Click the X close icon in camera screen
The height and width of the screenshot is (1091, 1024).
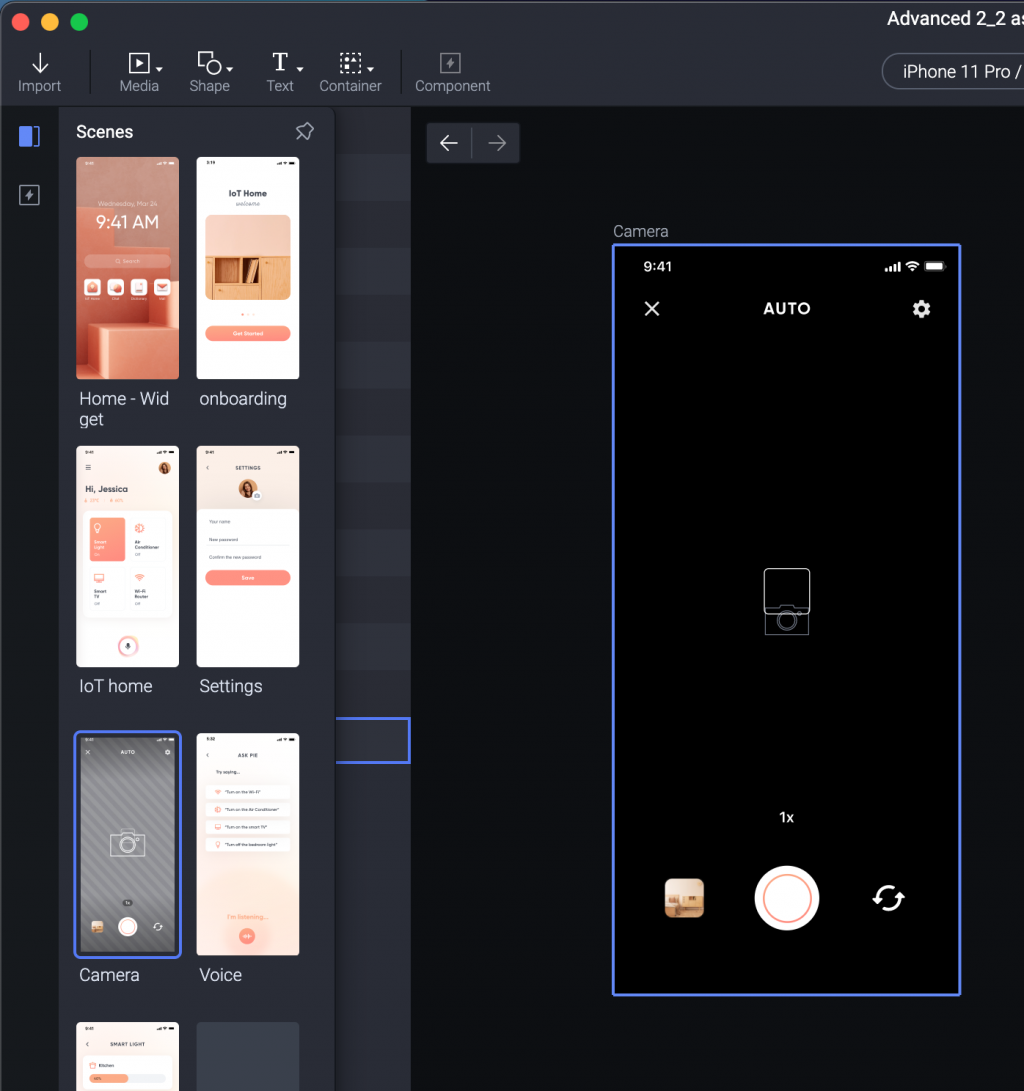(x=652, y=309)
